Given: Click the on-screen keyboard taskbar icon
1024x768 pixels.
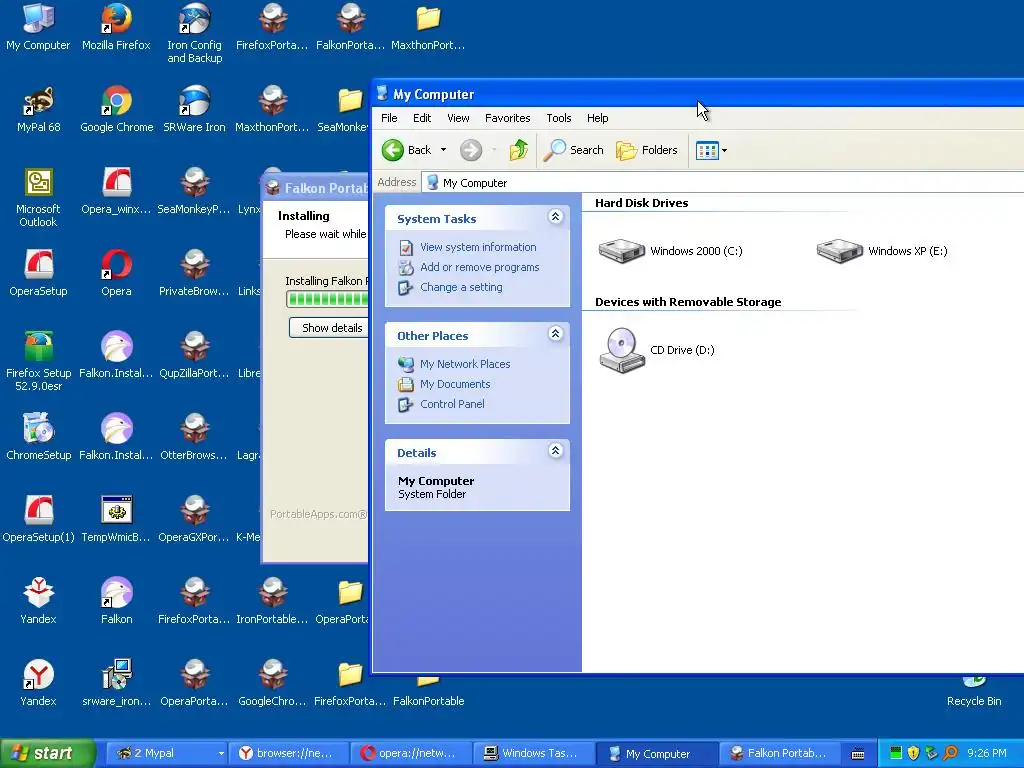Looking at the screenshot, I should [858, 754].
